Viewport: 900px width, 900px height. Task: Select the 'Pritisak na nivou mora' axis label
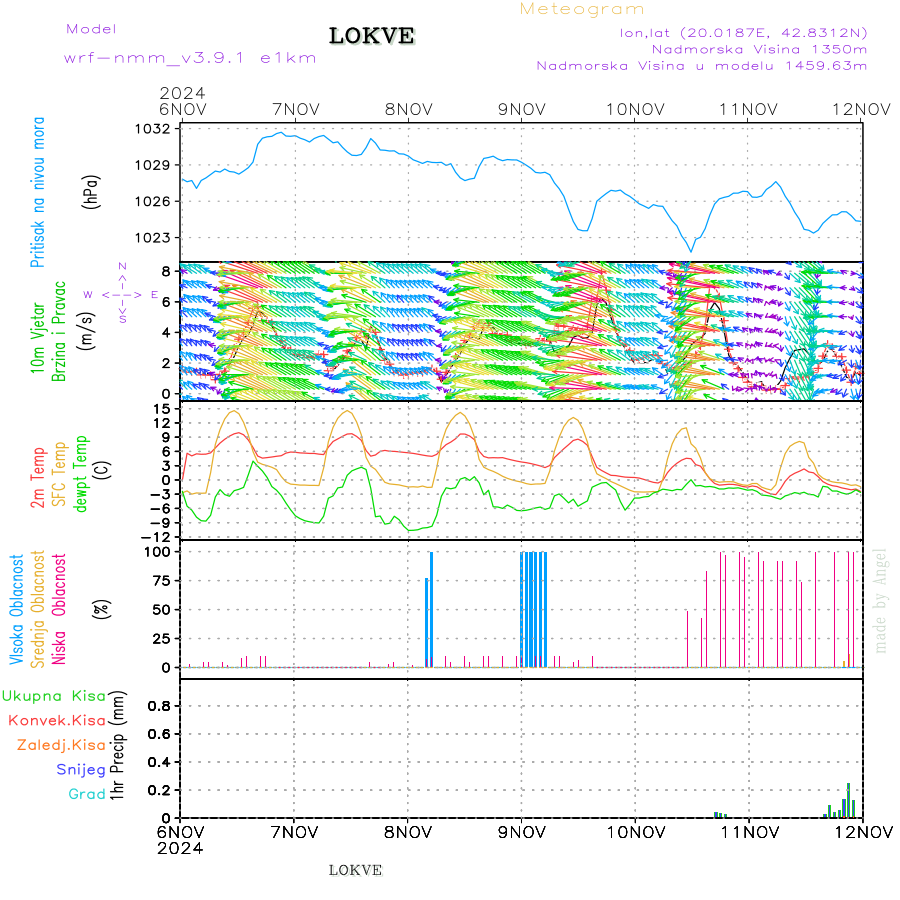pos(37,192)
